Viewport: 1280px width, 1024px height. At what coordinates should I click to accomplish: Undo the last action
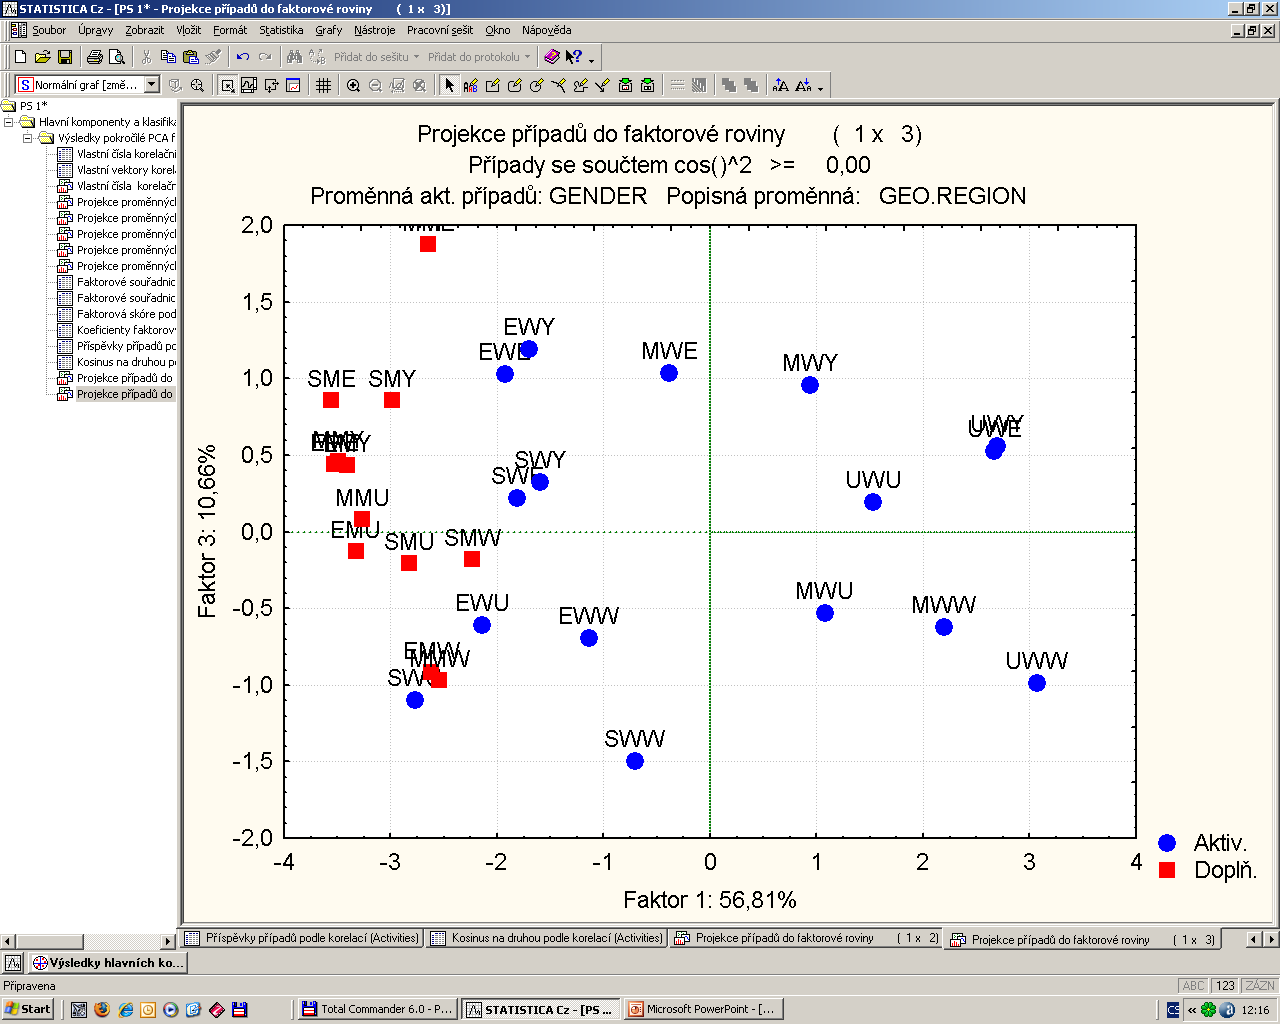243,57
